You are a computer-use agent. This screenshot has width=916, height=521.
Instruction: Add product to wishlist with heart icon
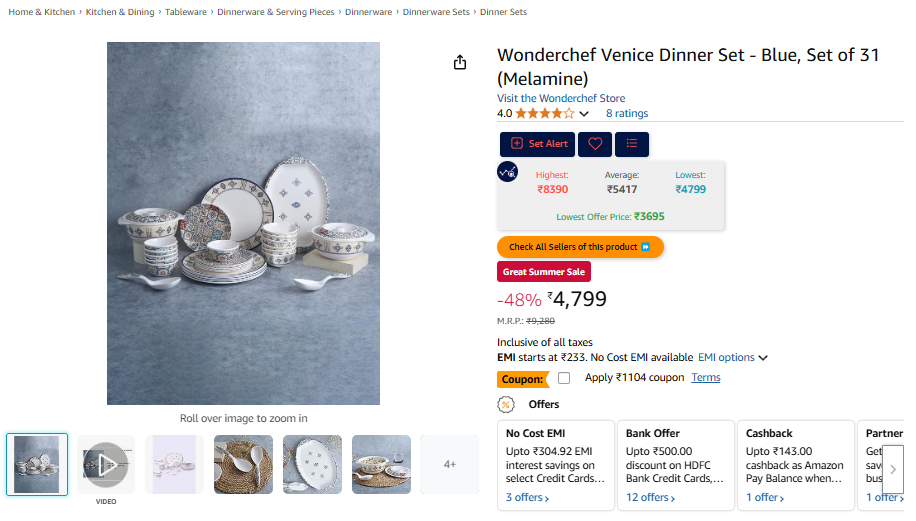[595, 144]
